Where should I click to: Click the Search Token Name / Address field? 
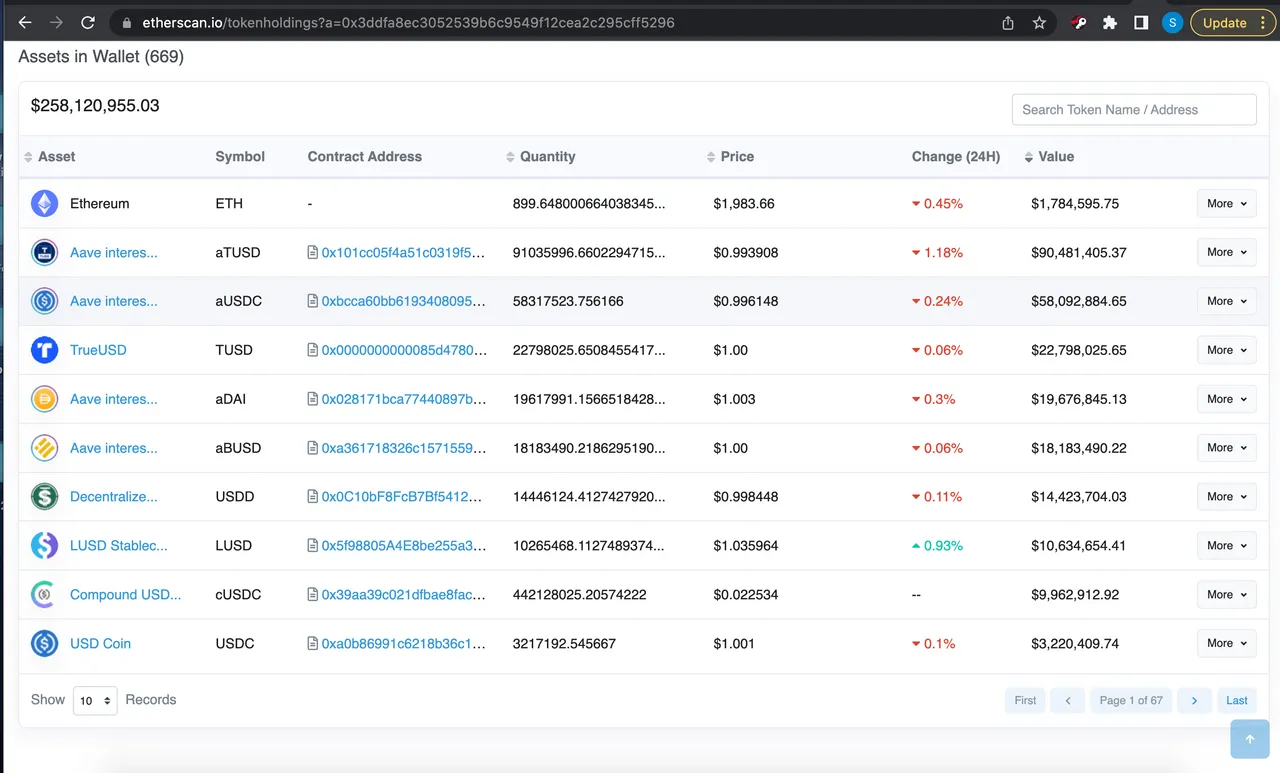tap(1134, 110)
